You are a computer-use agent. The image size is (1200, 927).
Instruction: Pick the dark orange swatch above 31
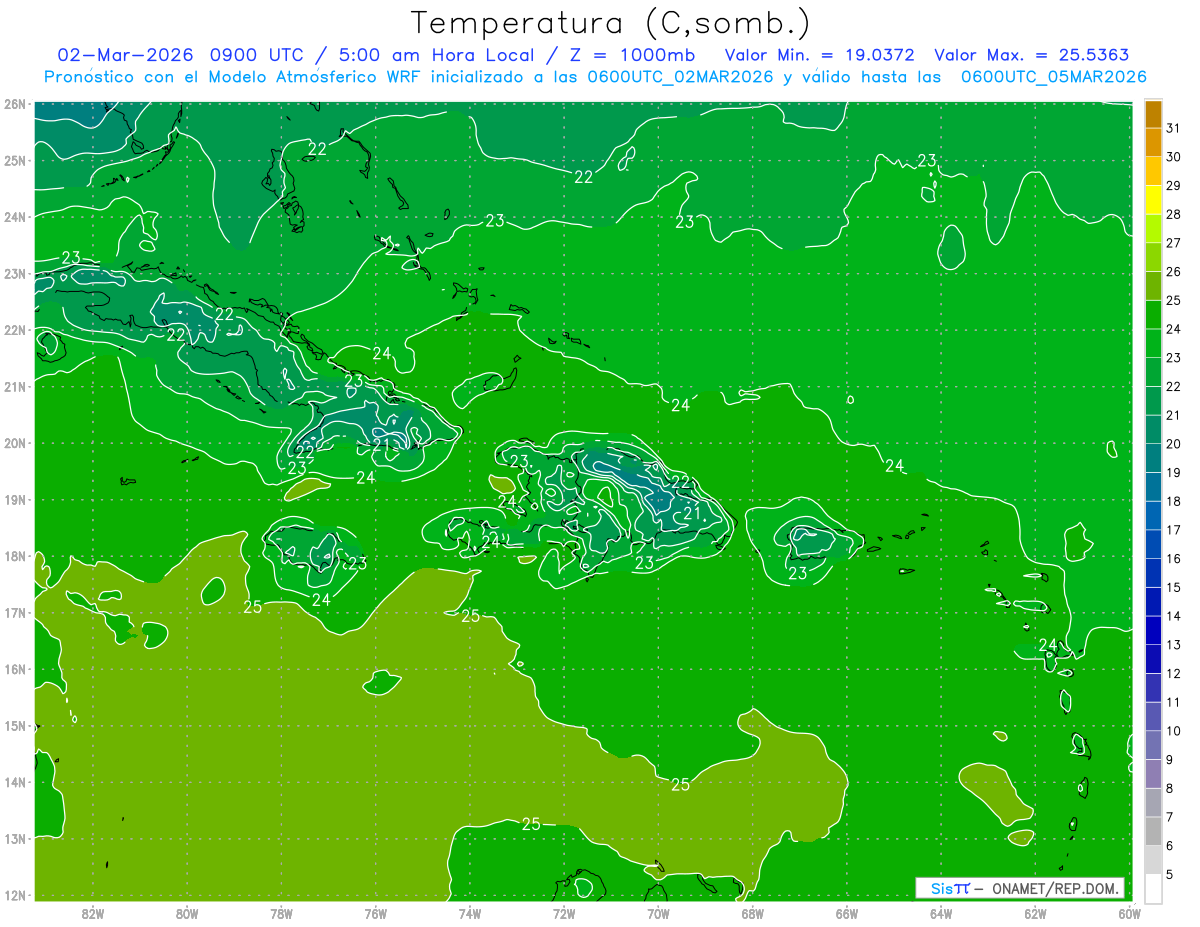[x=1153, y=114]
